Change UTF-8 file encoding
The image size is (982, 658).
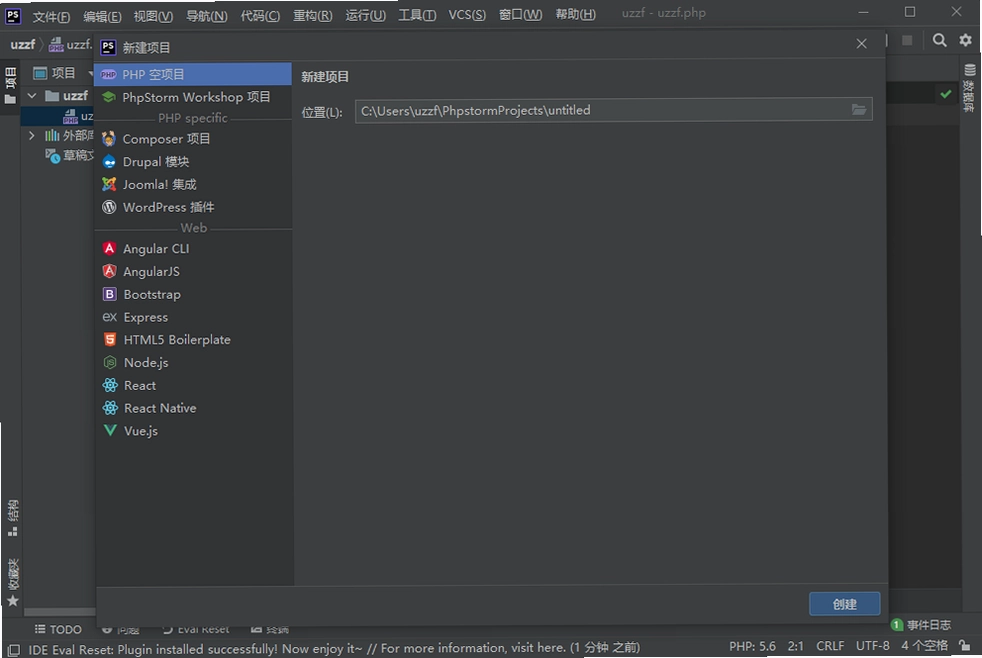872,645
